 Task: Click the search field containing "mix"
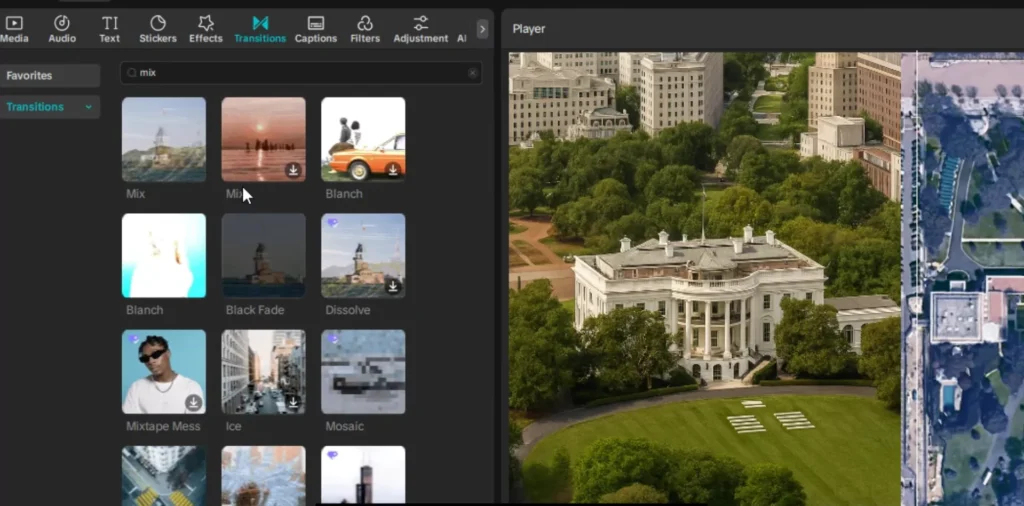301,72
